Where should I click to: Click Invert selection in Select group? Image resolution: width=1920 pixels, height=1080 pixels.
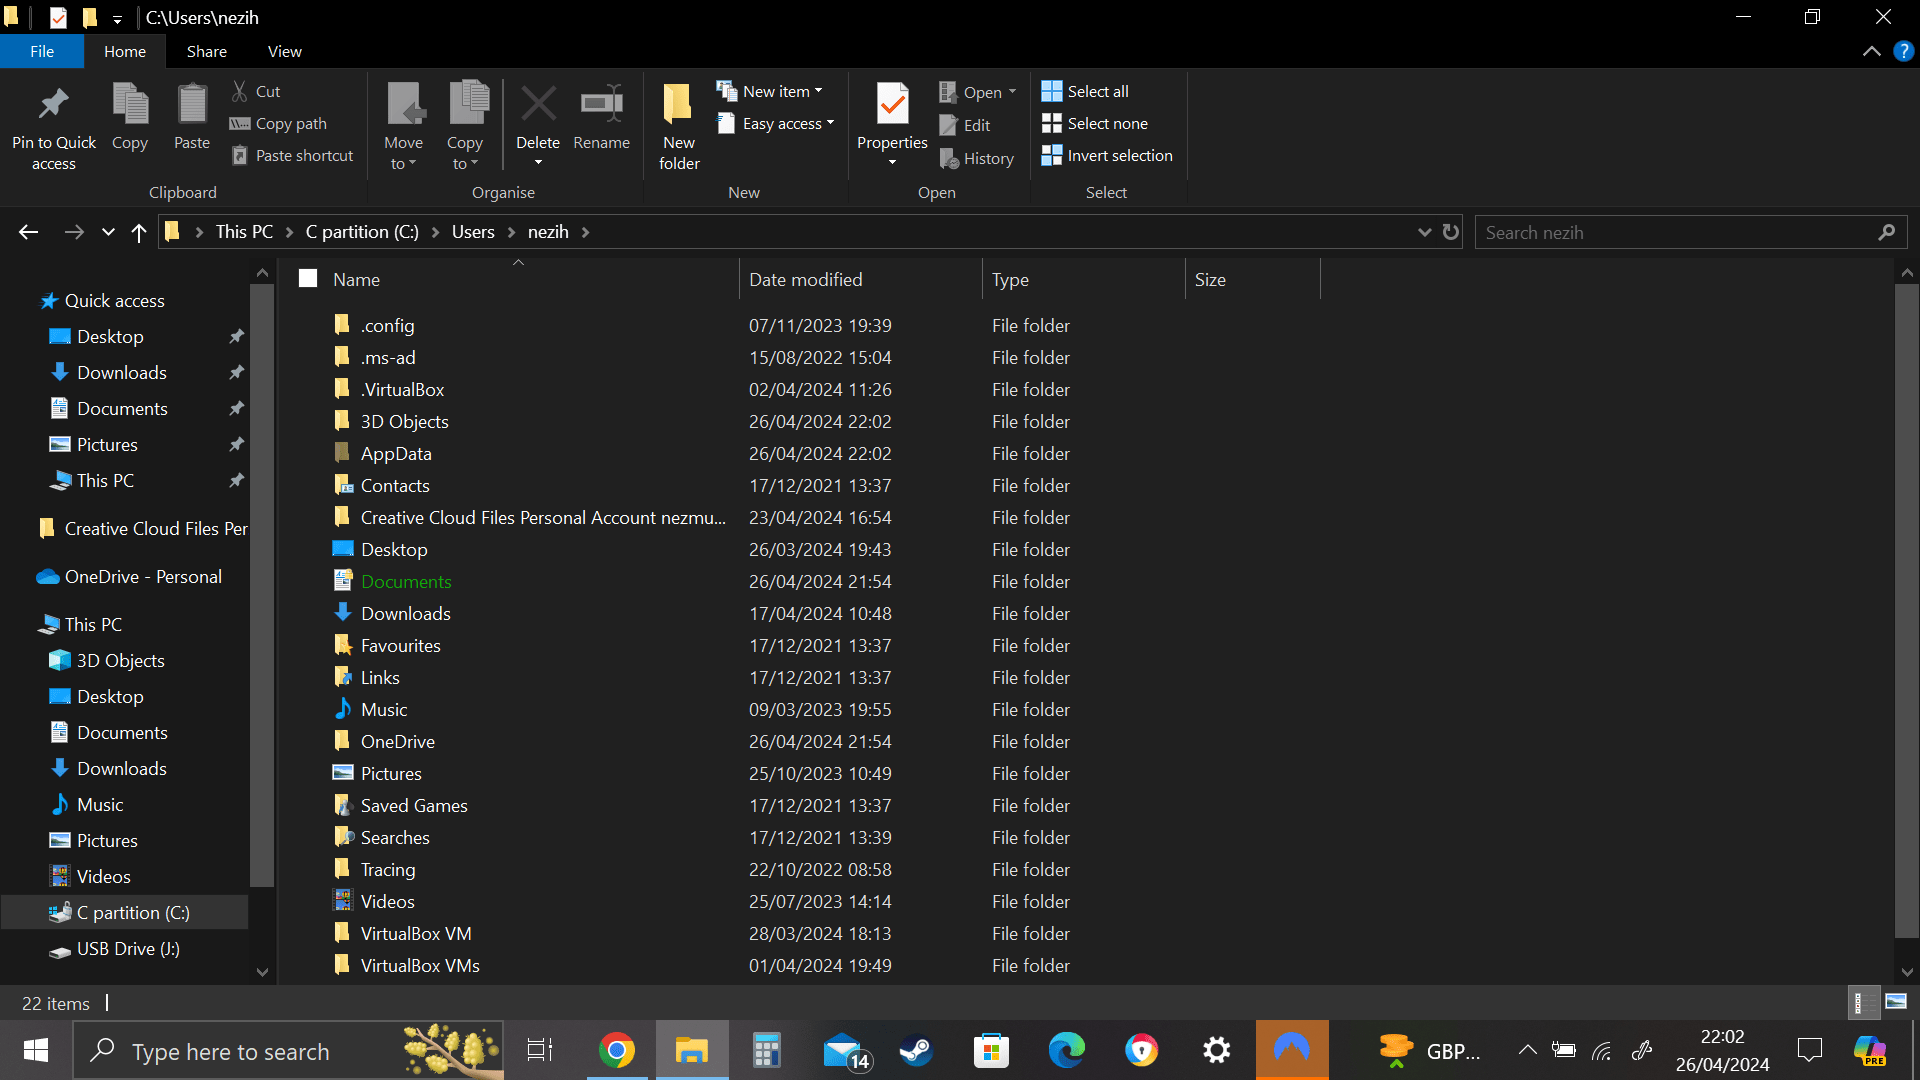tap(1107, 155)
